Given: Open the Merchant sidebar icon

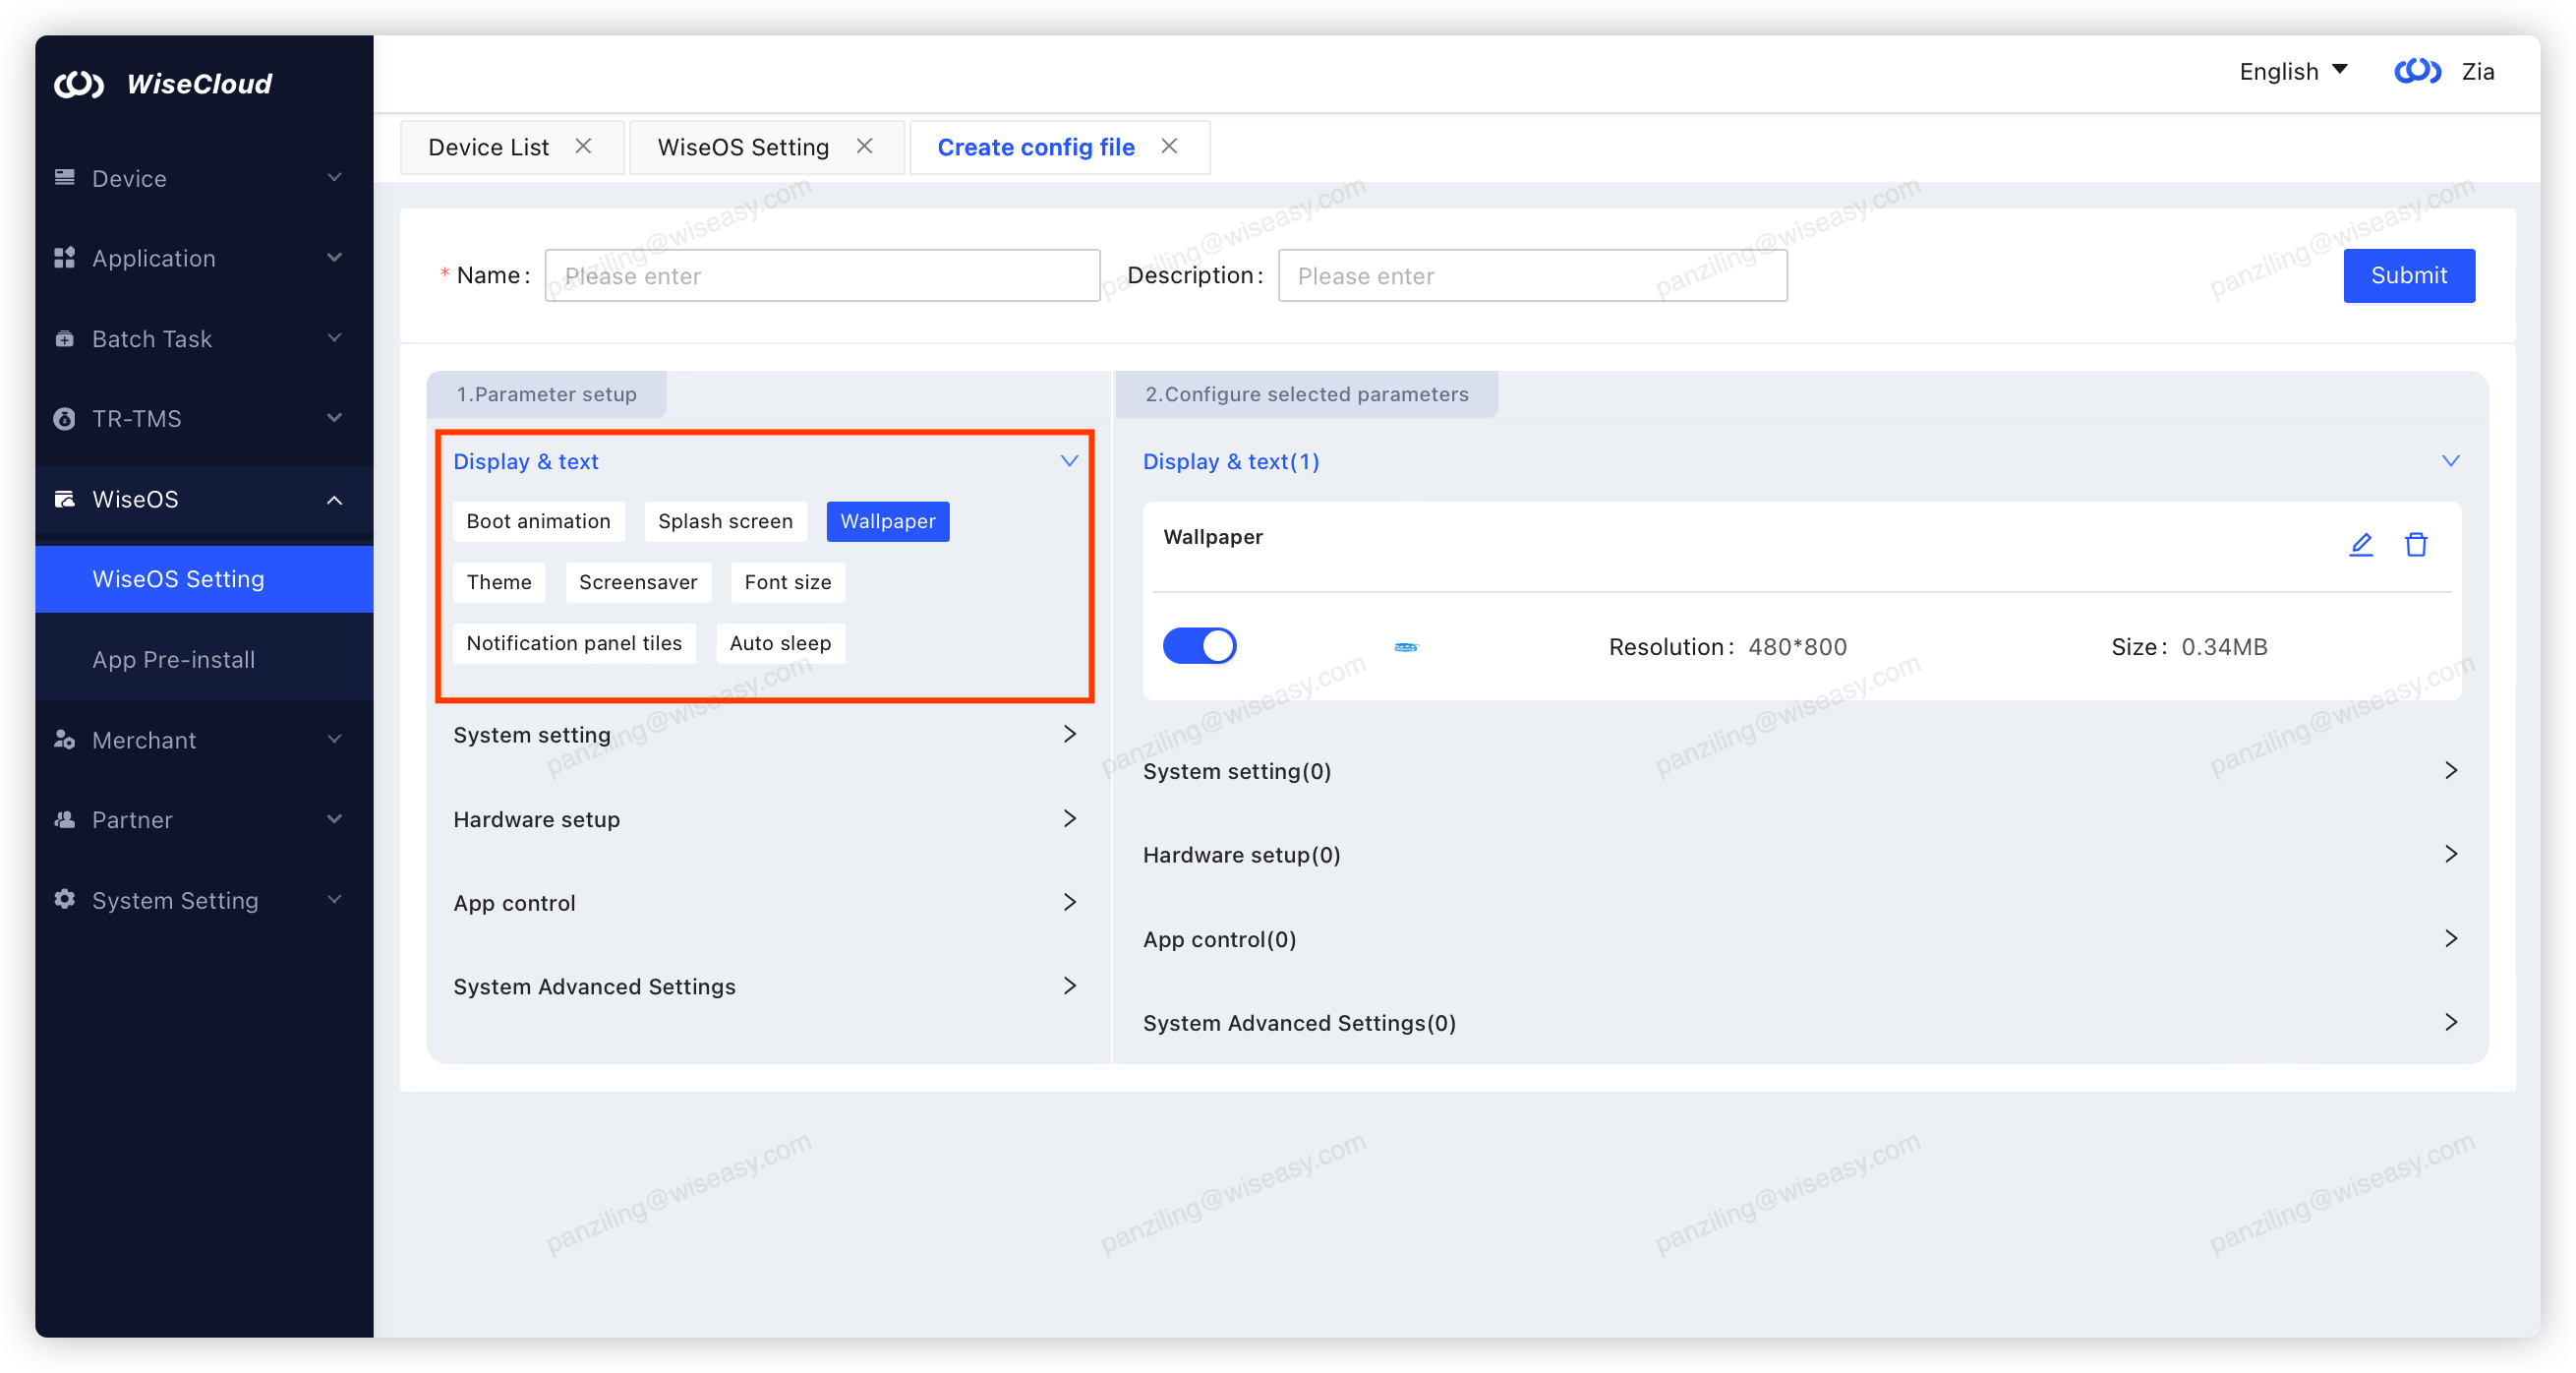Looking at the screenshot, I should tap(64, 740).
